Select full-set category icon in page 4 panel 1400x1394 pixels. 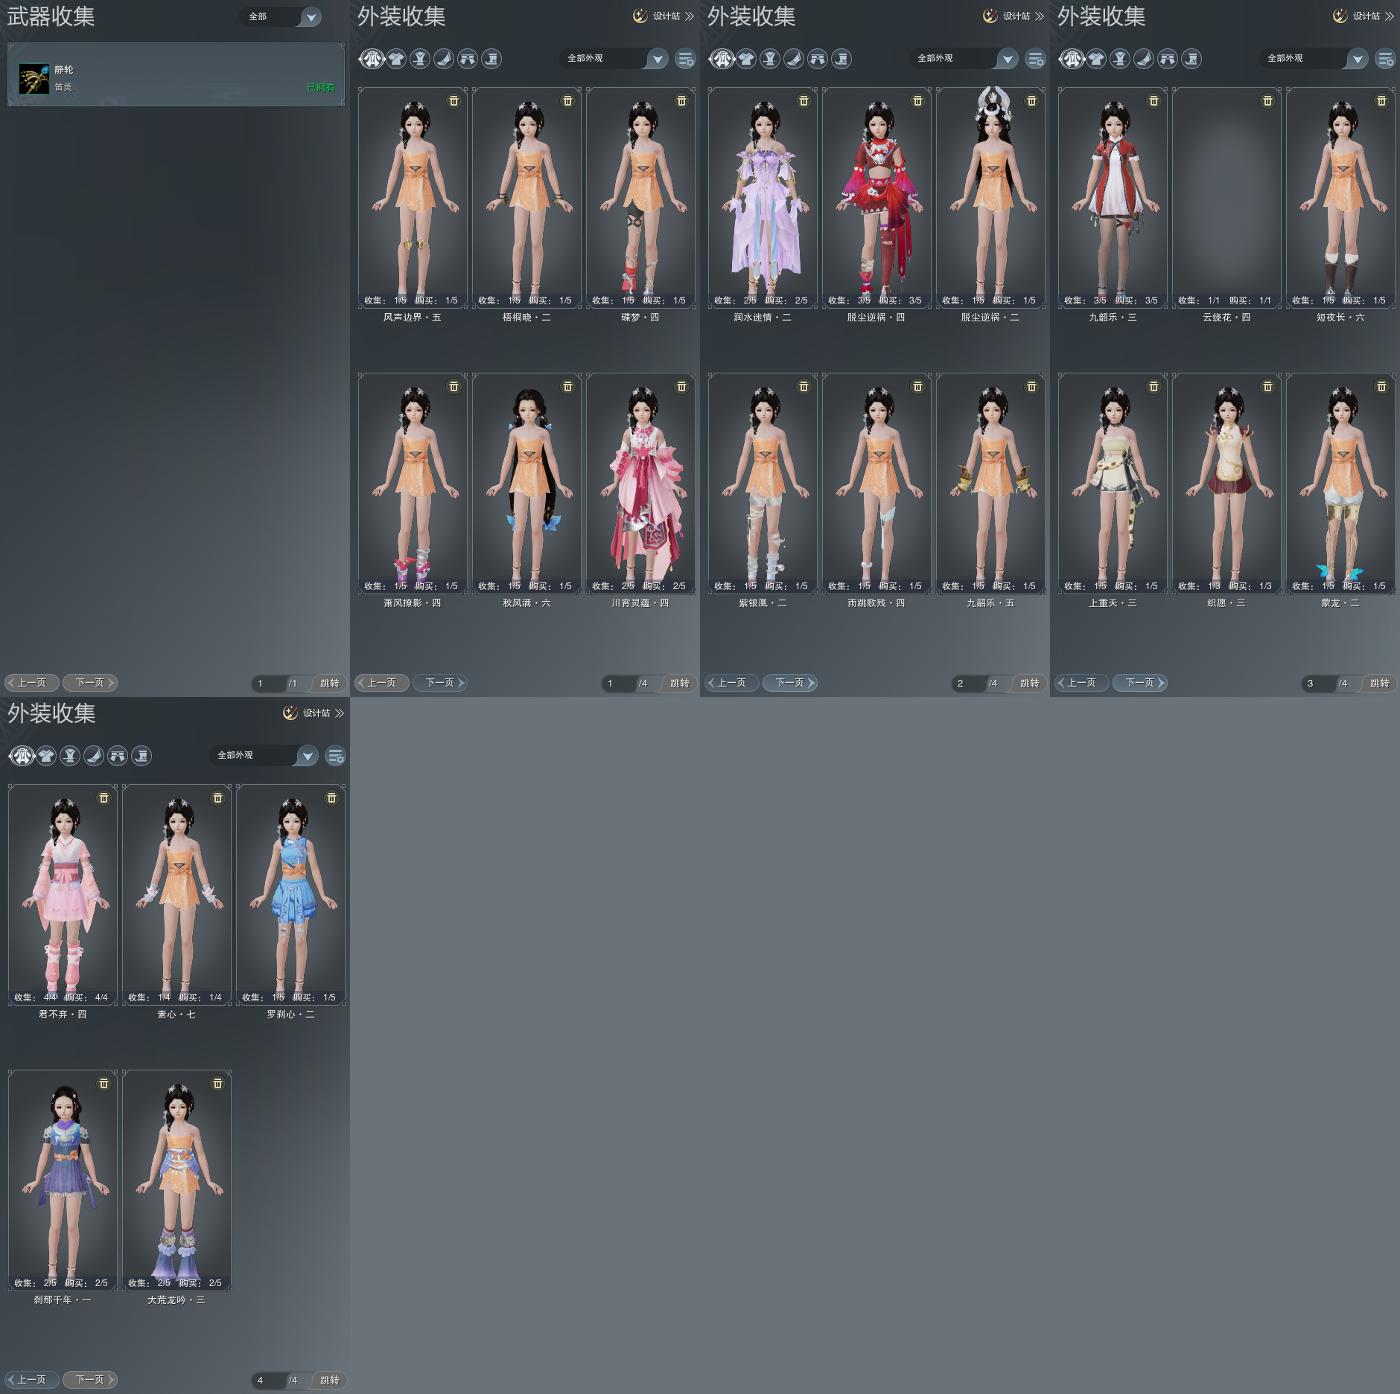pos(22,756)
